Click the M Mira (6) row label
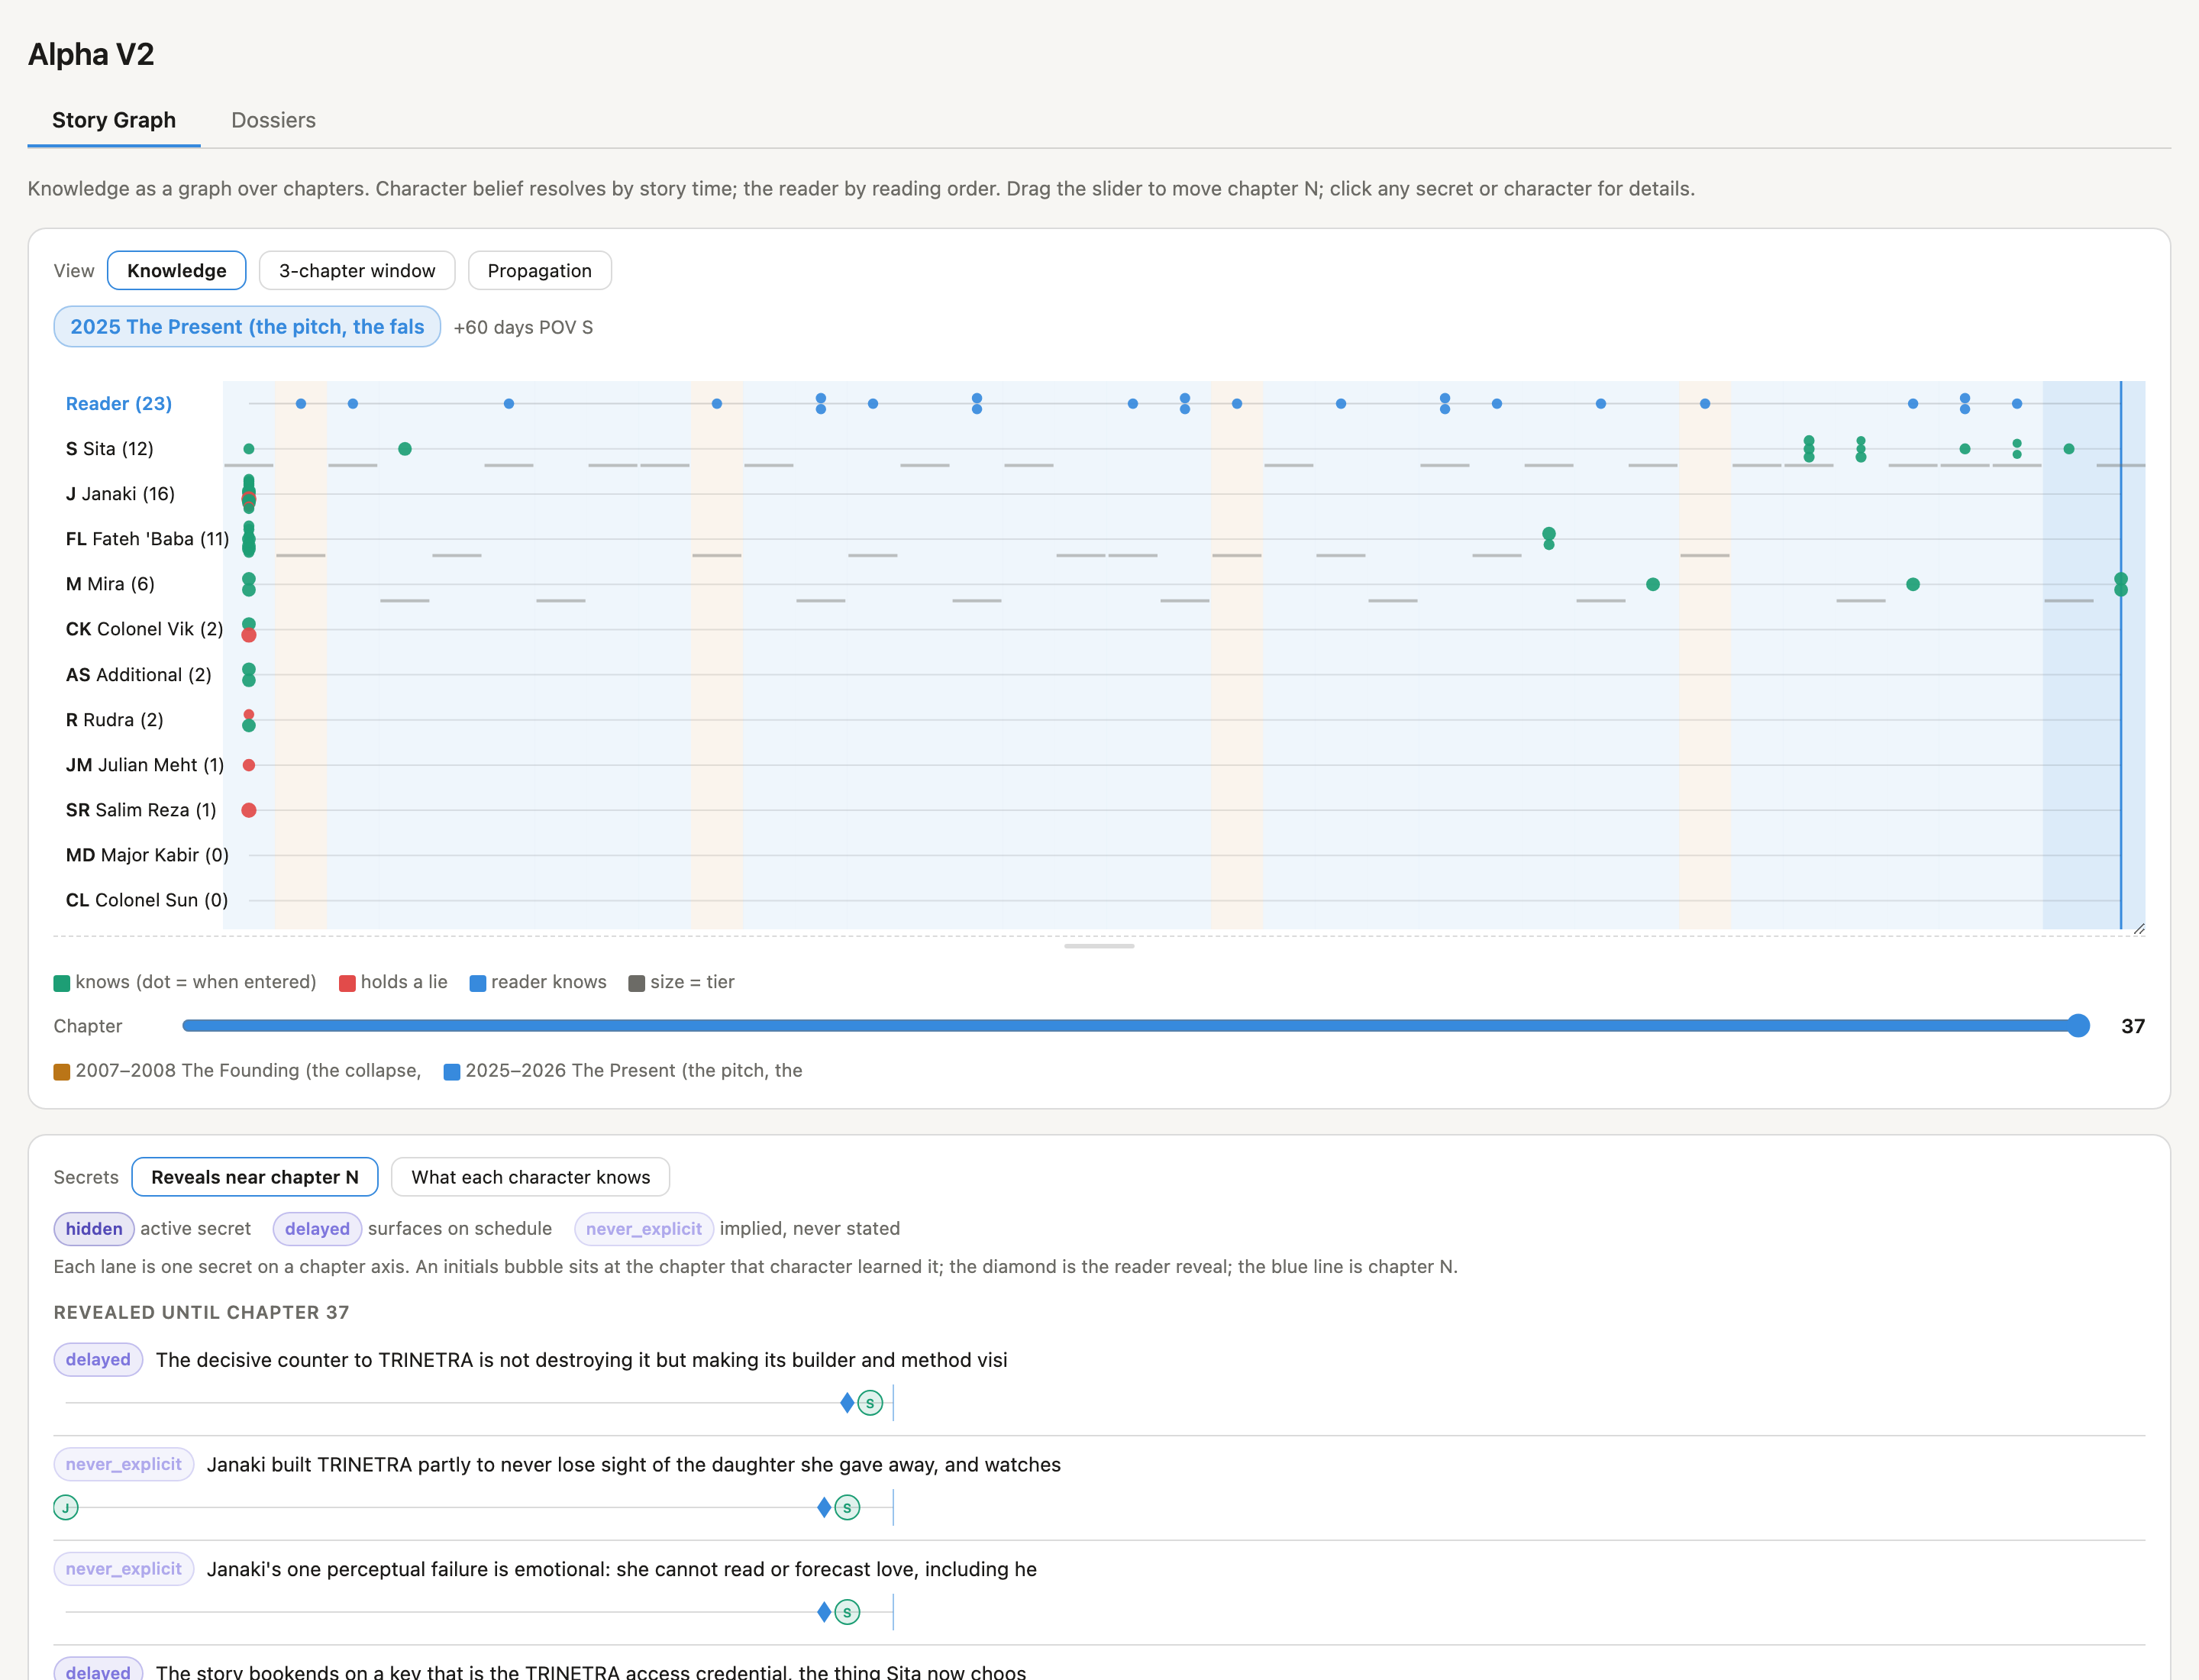Image resolution: width=2199 pixels, height=1680 pixels. click(110, 584)
